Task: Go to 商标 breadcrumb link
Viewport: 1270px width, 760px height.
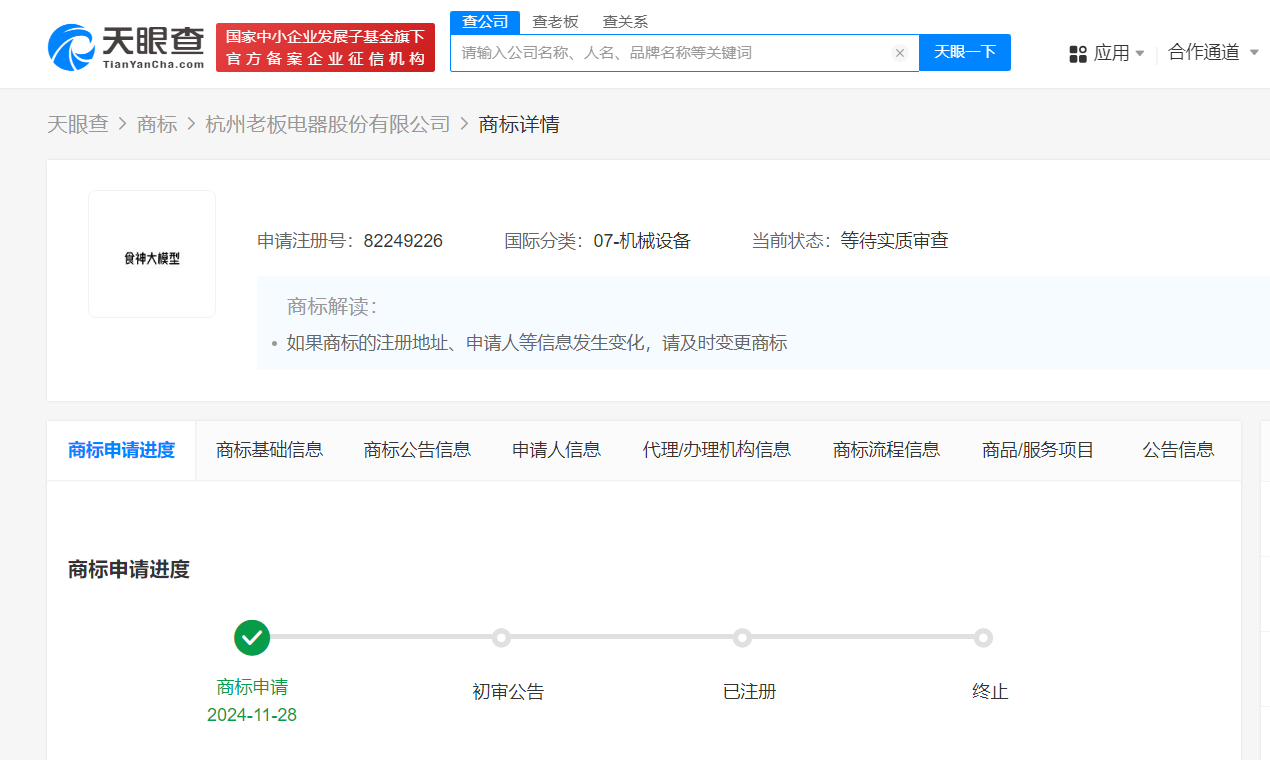Action: [x=157, y=124]
